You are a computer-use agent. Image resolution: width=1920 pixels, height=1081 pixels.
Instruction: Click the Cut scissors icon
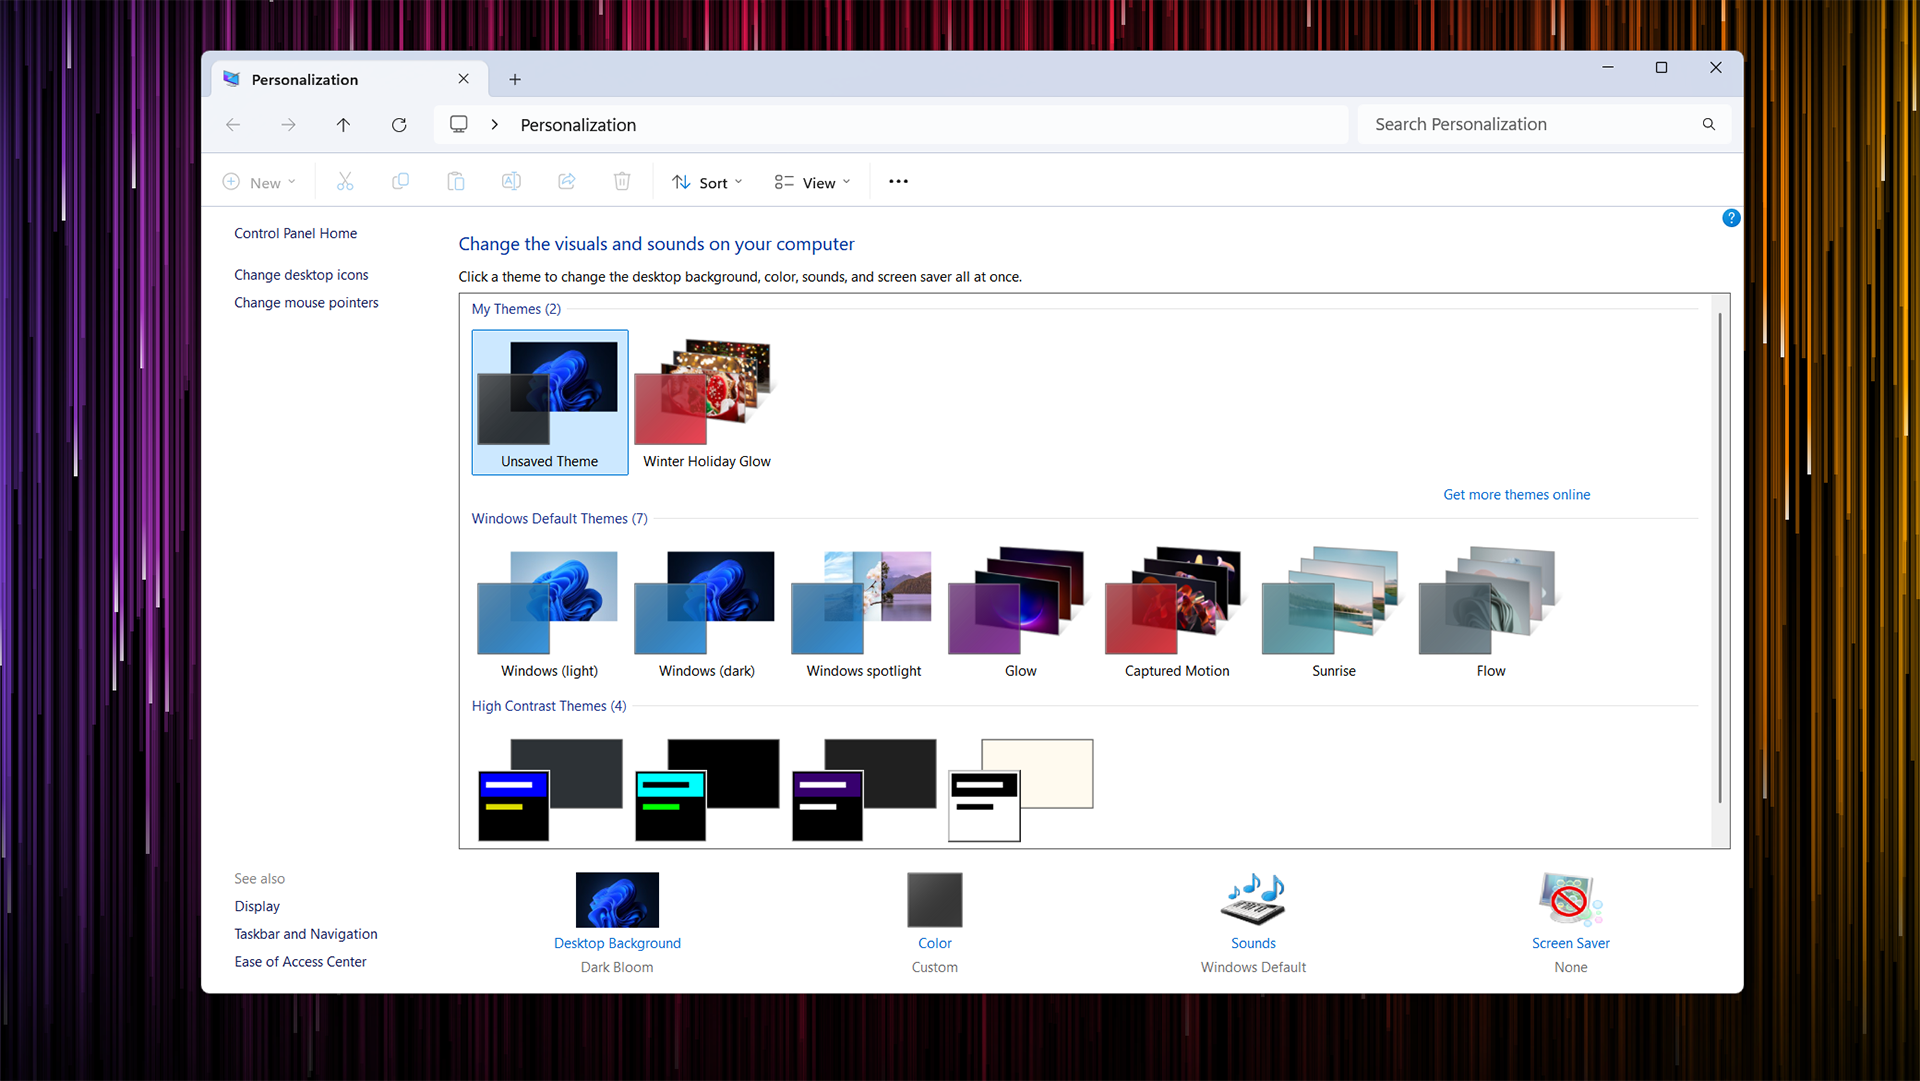(x=345, y=182)
